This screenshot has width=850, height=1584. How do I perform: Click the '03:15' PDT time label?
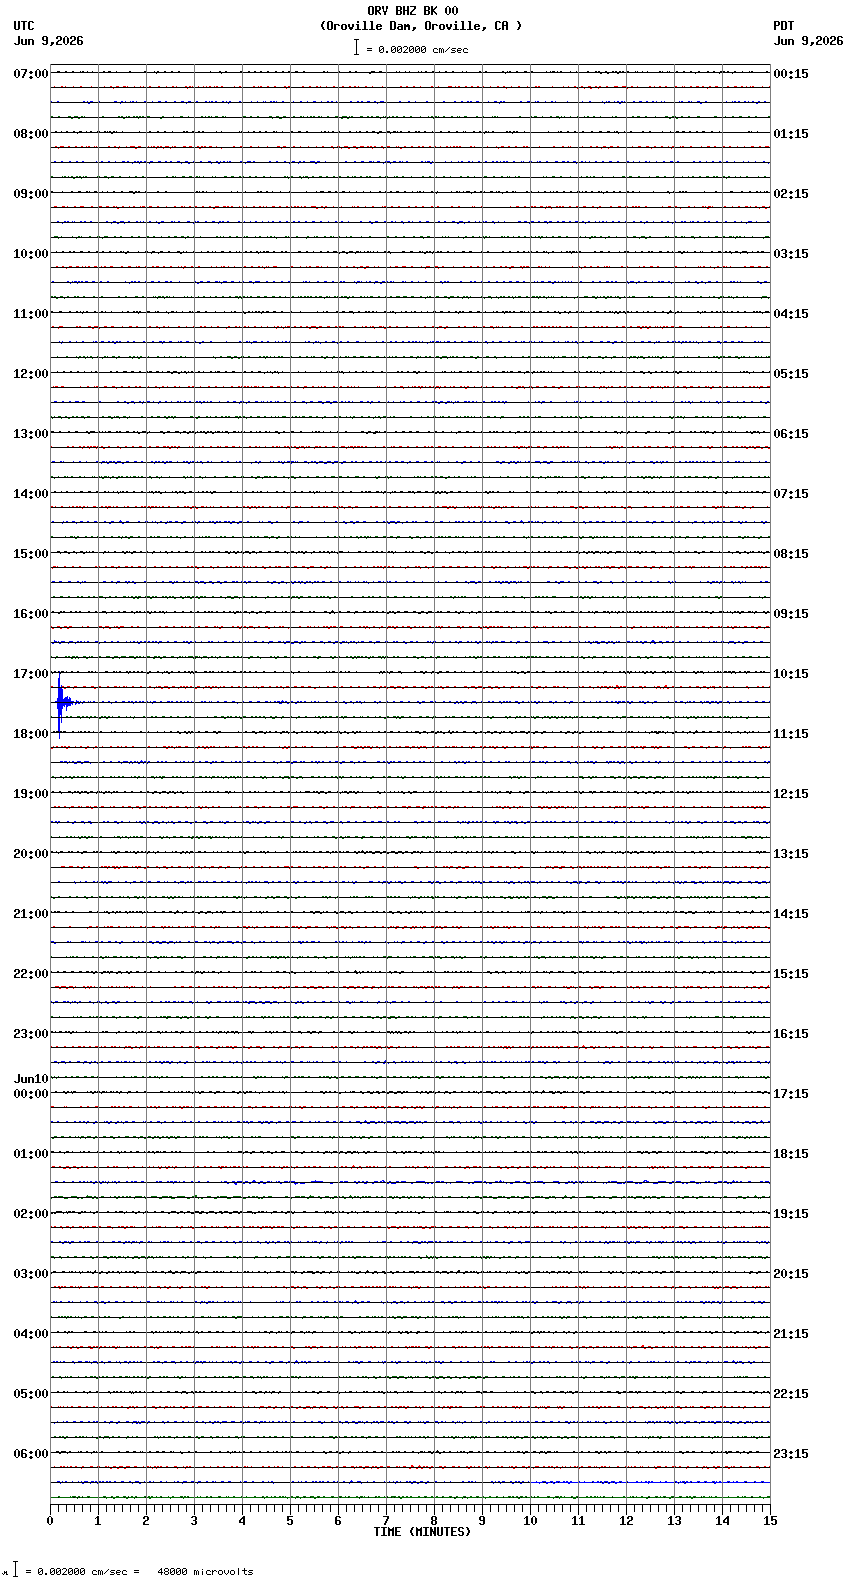[x=791, y=254]
